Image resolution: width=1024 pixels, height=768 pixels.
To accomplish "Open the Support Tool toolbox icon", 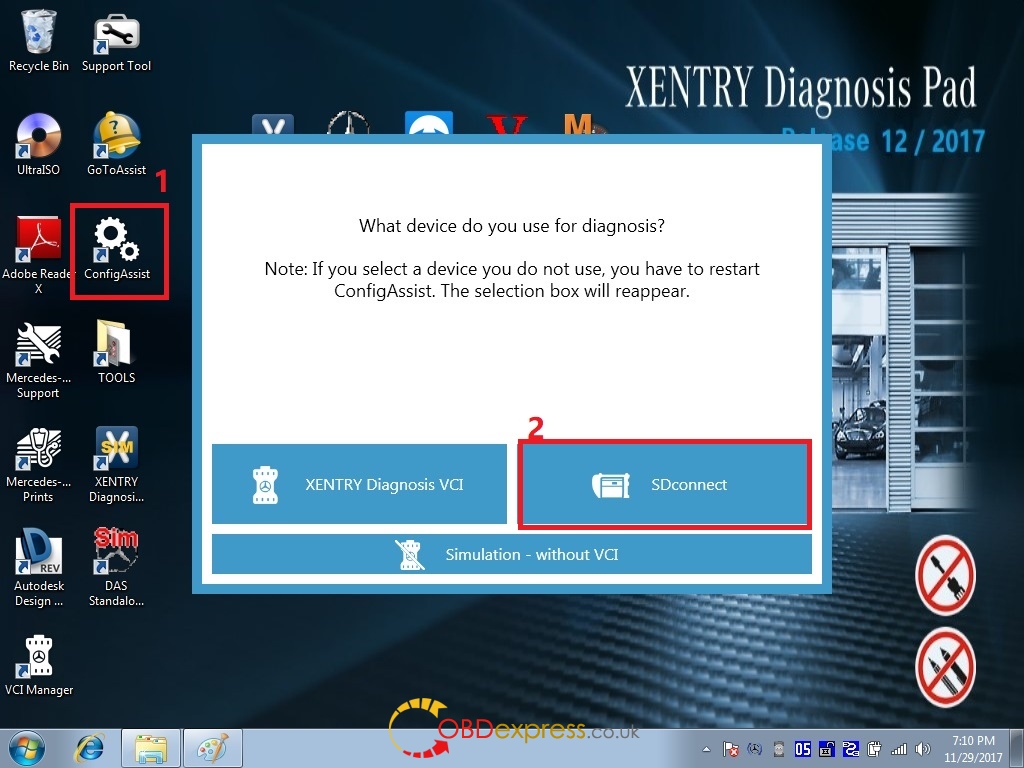I will 117,38.
